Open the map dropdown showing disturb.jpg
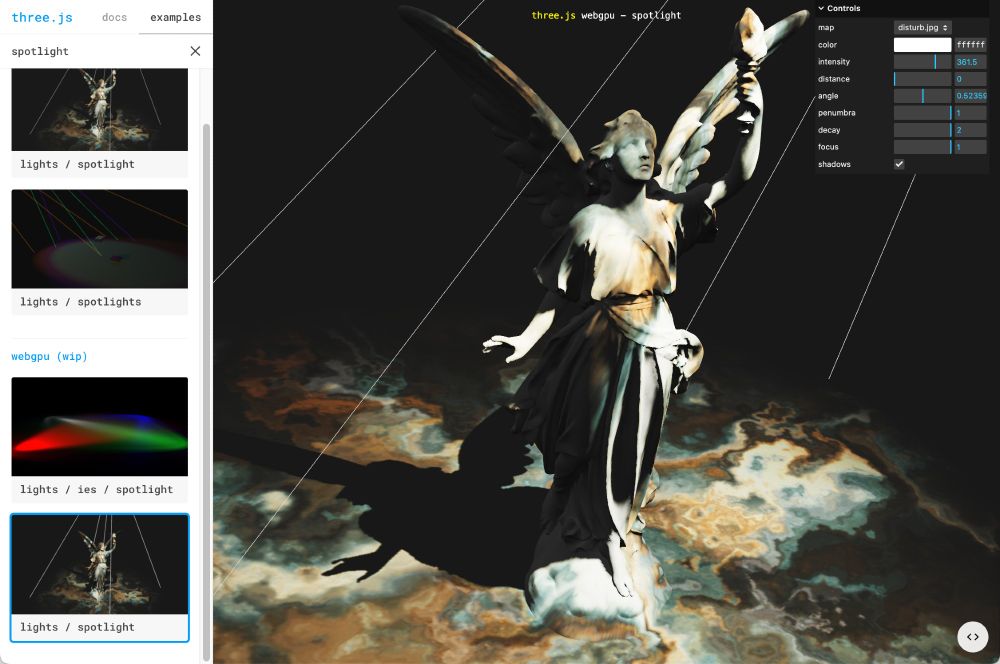The height and width of the screenshot is (664, 1000). (x=922, y=27)
